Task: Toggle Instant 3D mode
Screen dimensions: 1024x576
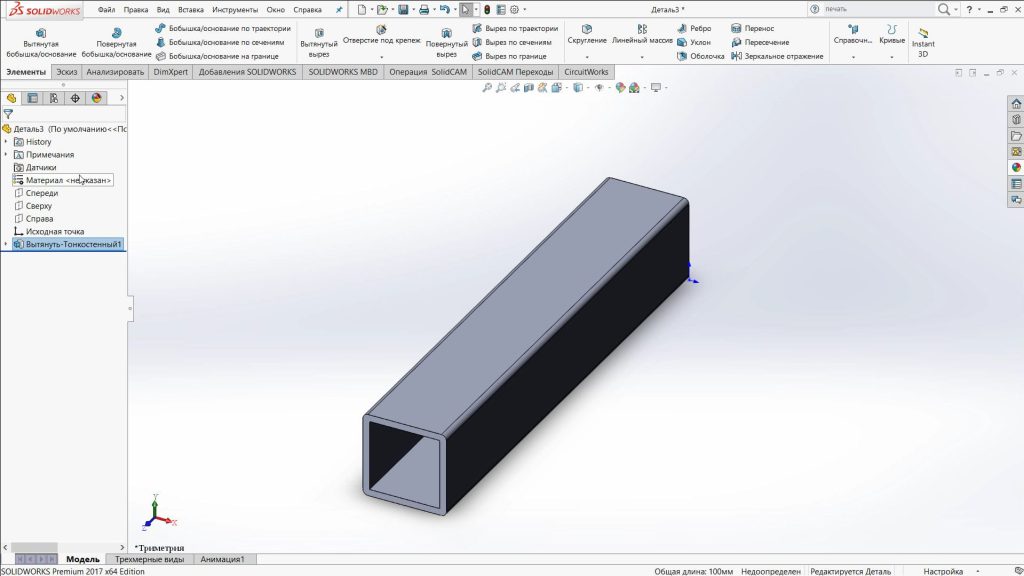Action: click(x=923, y=43)
